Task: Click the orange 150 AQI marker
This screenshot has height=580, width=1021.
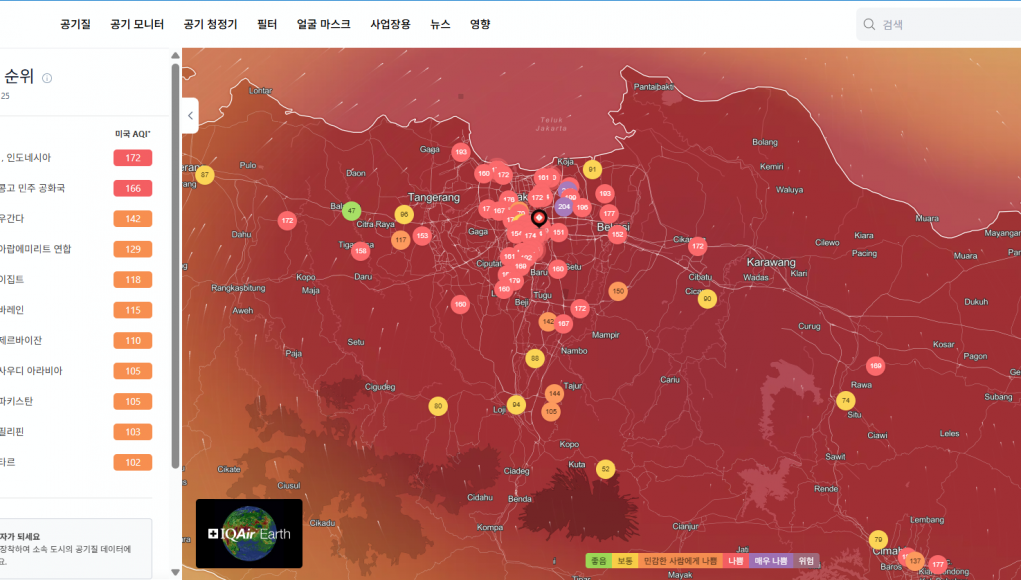Action: click(x=618, y=291)
